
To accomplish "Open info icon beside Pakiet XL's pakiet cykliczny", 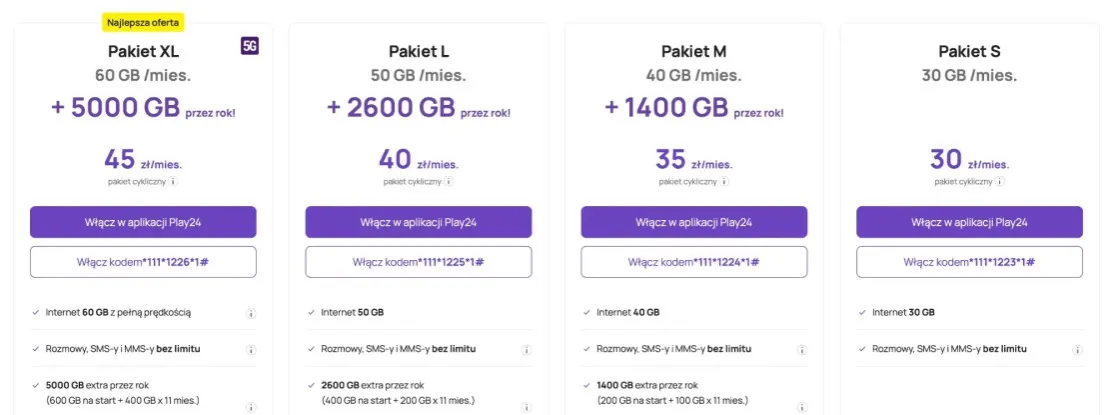I will pos(173,182).
